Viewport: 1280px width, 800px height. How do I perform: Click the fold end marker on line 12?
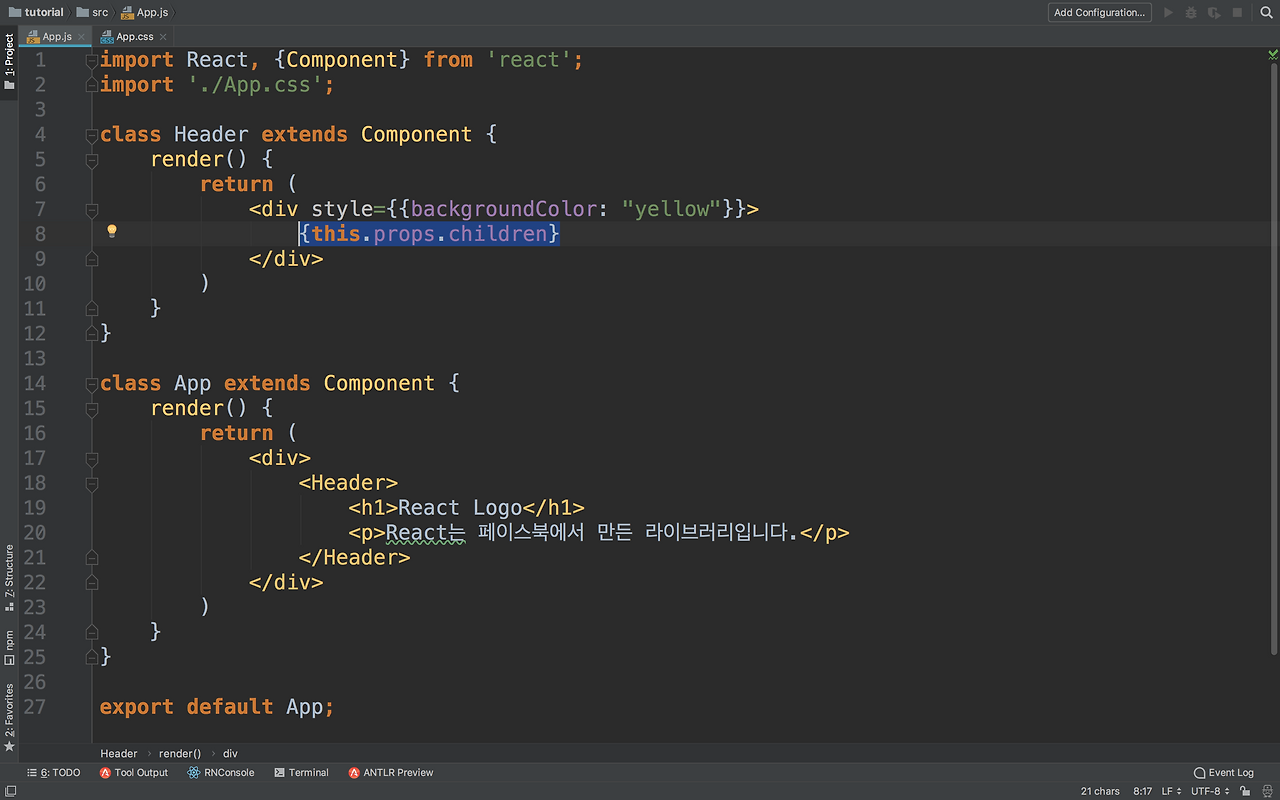coord(92,333)
